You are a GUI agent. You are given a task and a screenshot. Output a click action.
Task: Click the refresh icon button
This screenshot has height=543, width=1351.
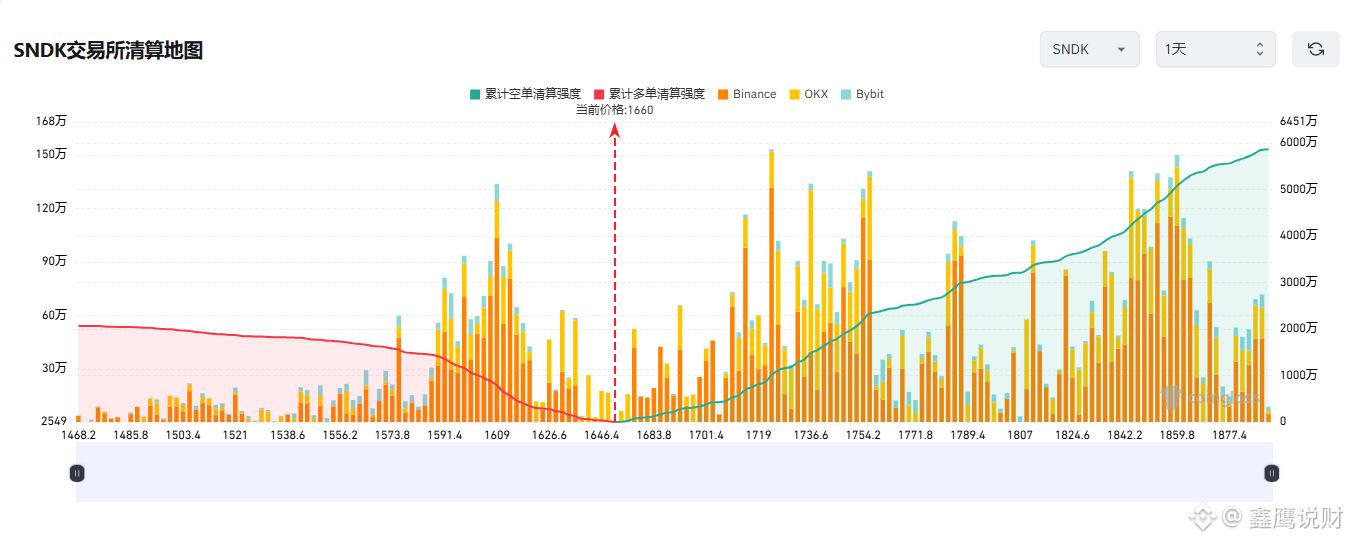coord(1315,49)
